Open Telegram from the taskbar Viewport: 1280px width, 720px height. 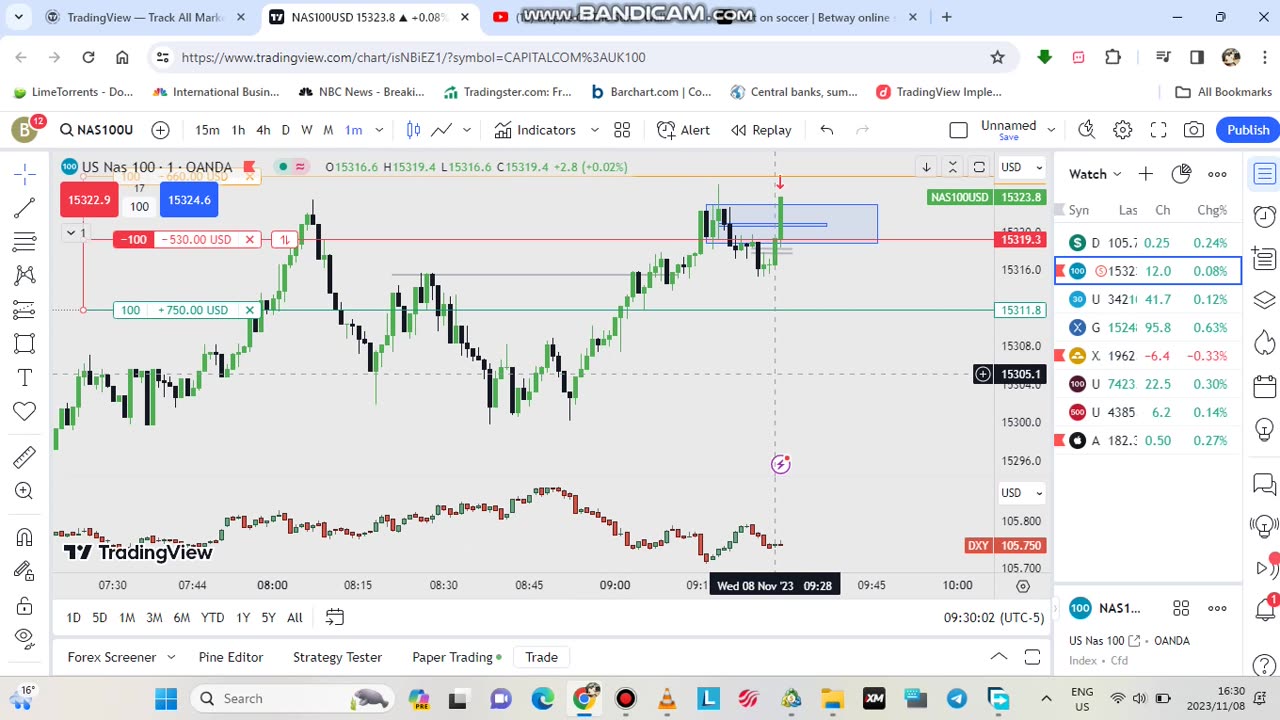pyautogui.click(x=956, y=698)
